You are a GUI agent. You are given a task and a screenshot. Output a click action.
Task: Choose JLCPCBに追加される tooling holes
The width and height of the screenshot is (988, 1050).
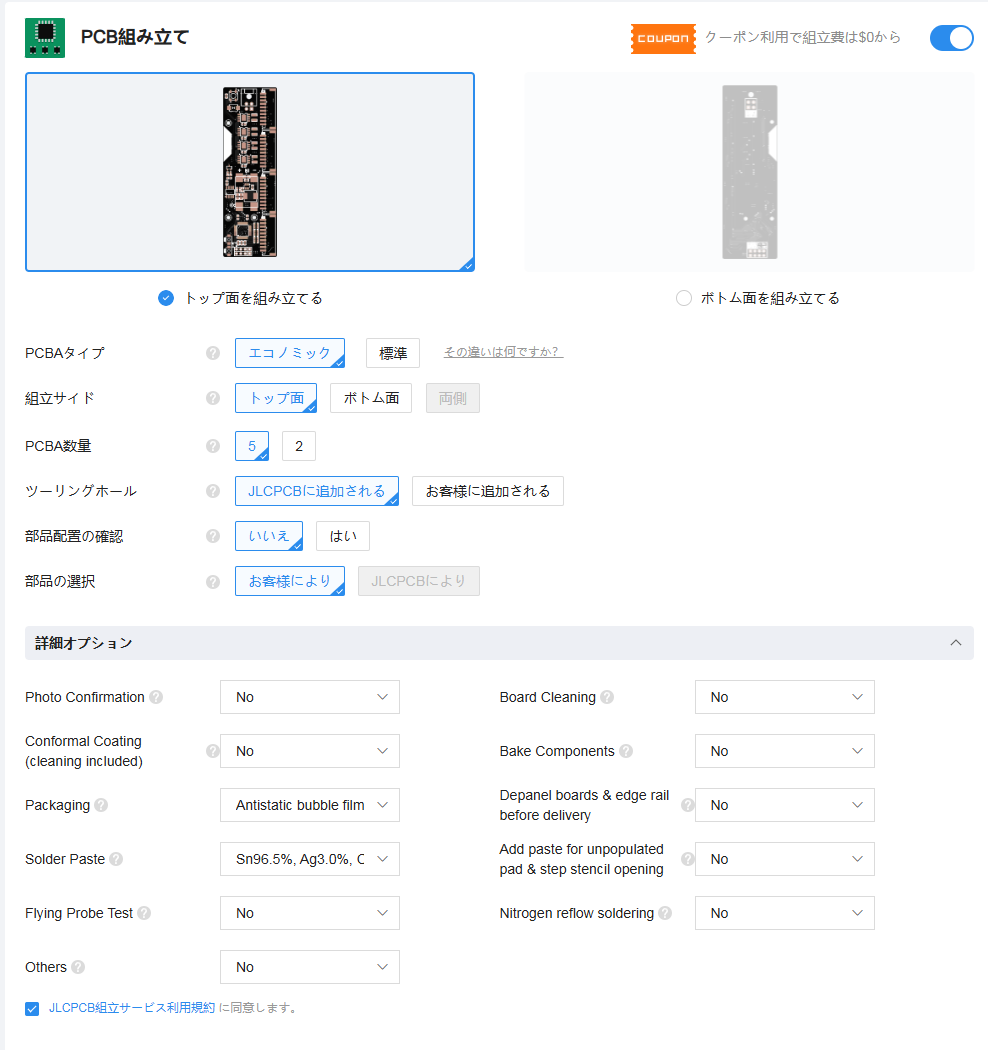pyautogui.click(x=317, y=491)
